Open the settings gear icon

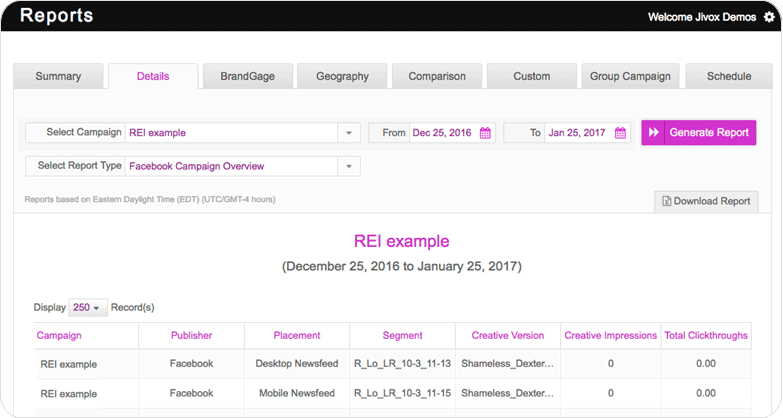(768, 17)
